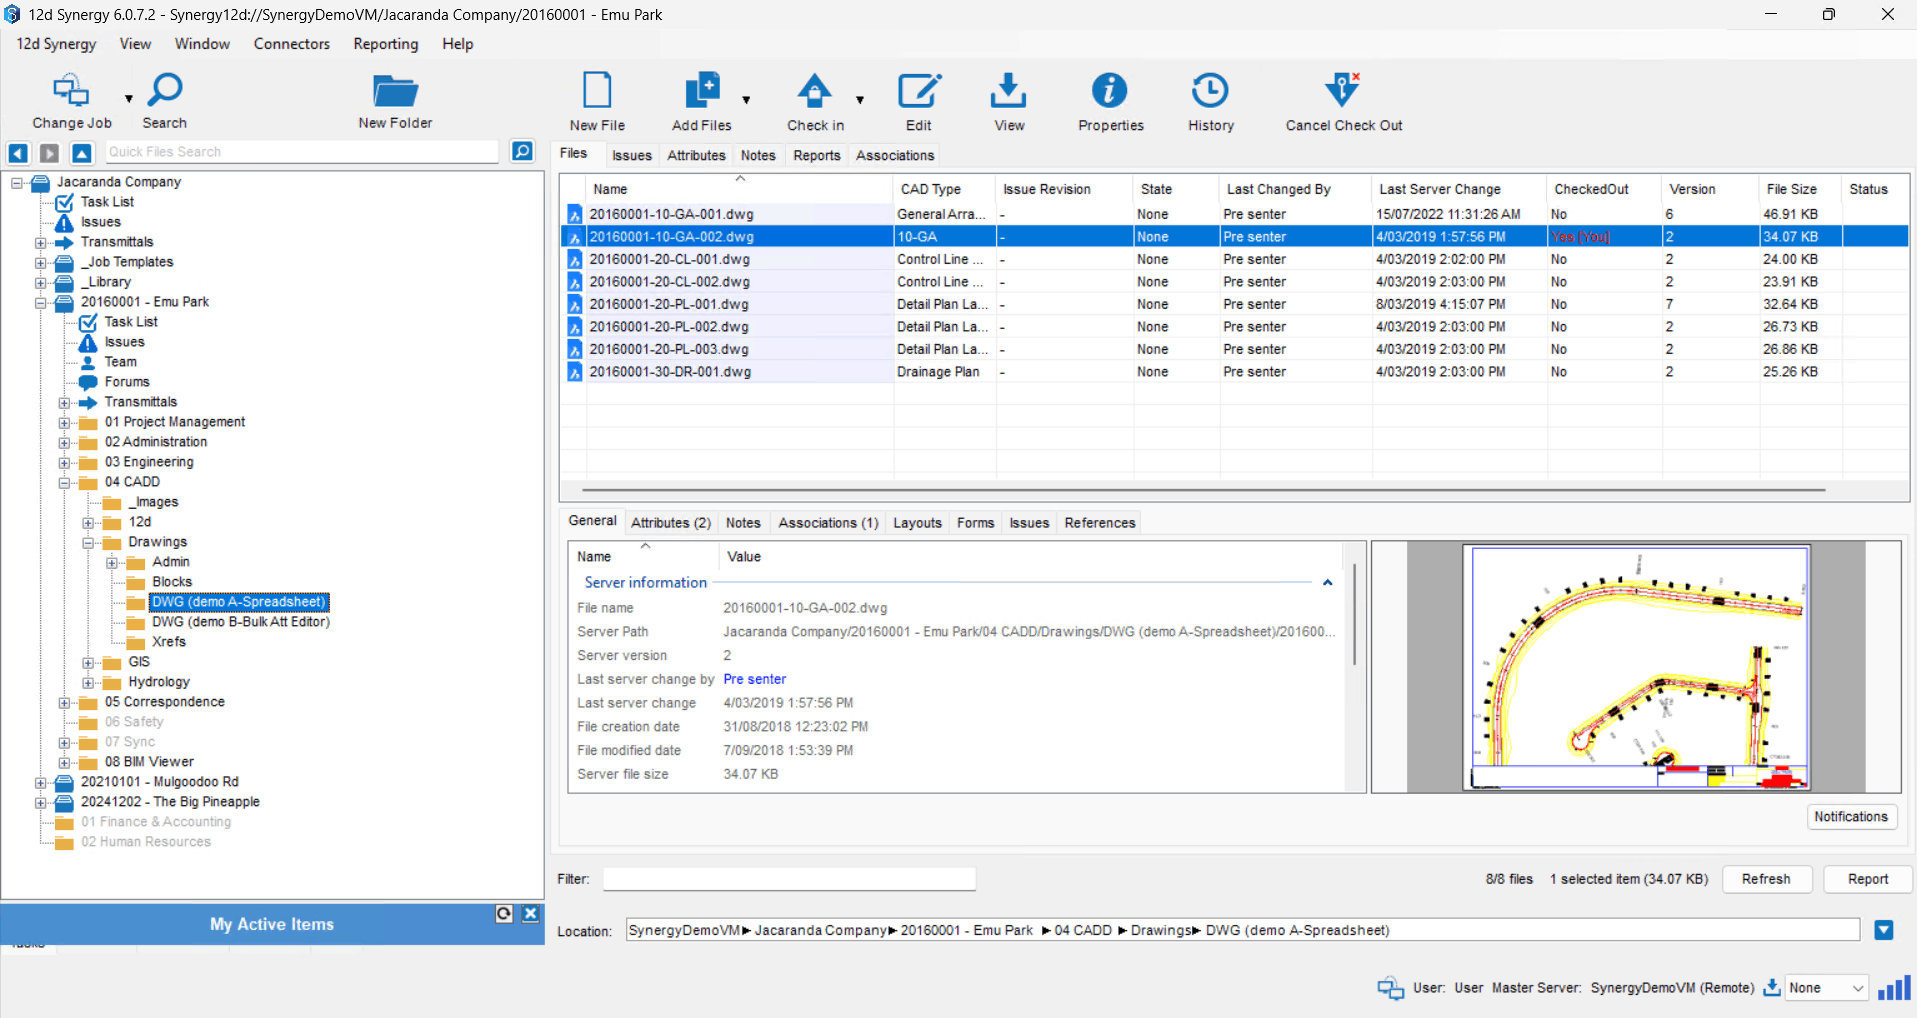Click the Pre senter link
This screenshot has height=1018, width=1917.
754,679
